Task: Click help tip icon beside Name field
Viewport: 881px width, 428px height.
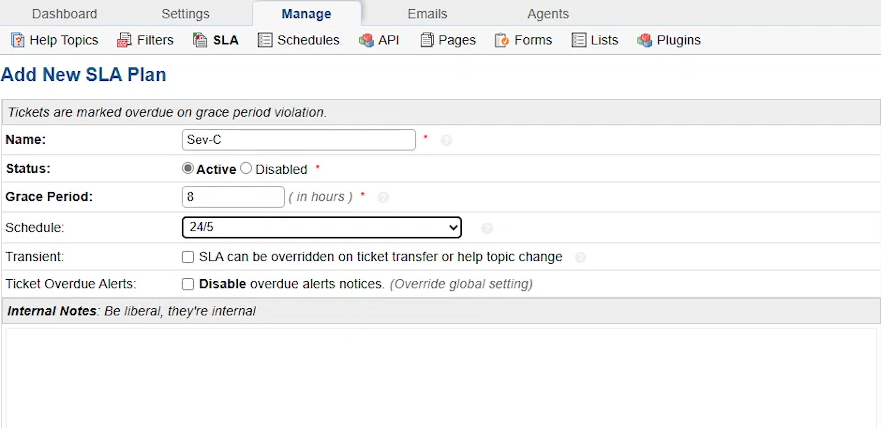Action: (x=446, y=140)
